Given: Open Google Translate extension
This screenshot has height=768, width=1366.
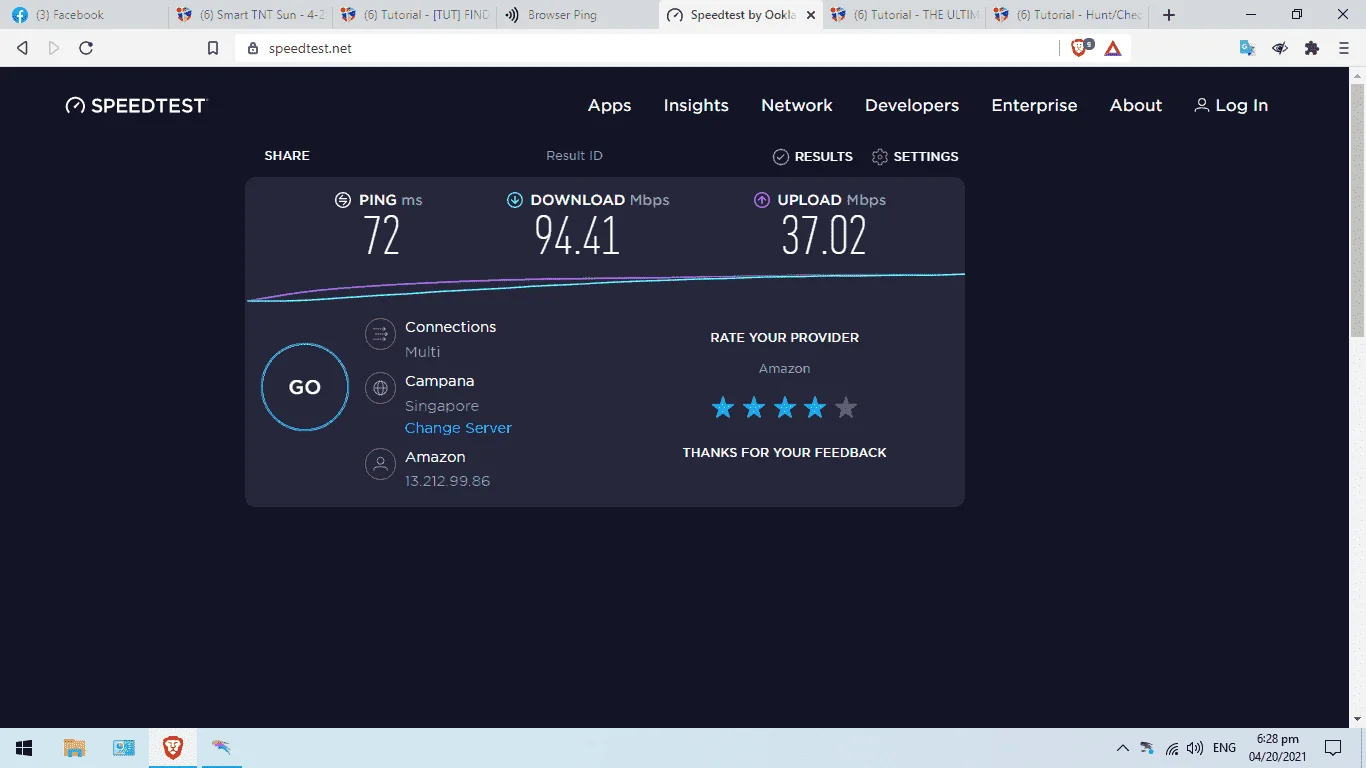Looking at the screenshot, I should coord(1247,48).
